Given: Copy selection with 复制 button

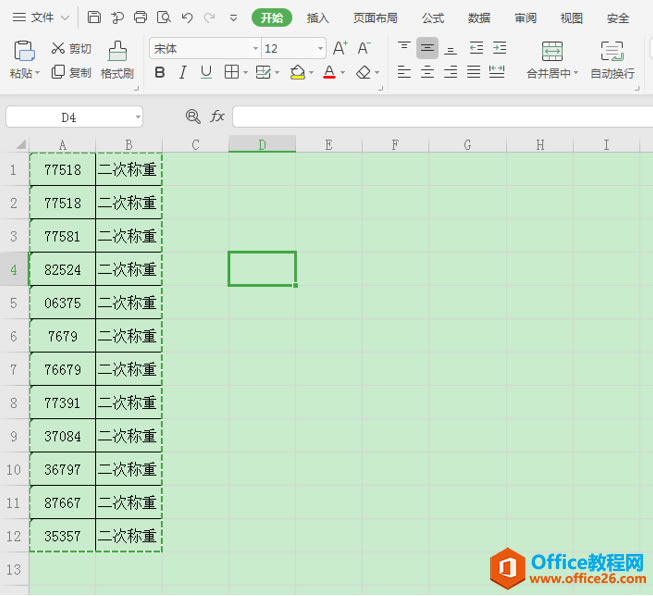Looking at the screenshot, I should pyautogui.click(x=71, y=72).
